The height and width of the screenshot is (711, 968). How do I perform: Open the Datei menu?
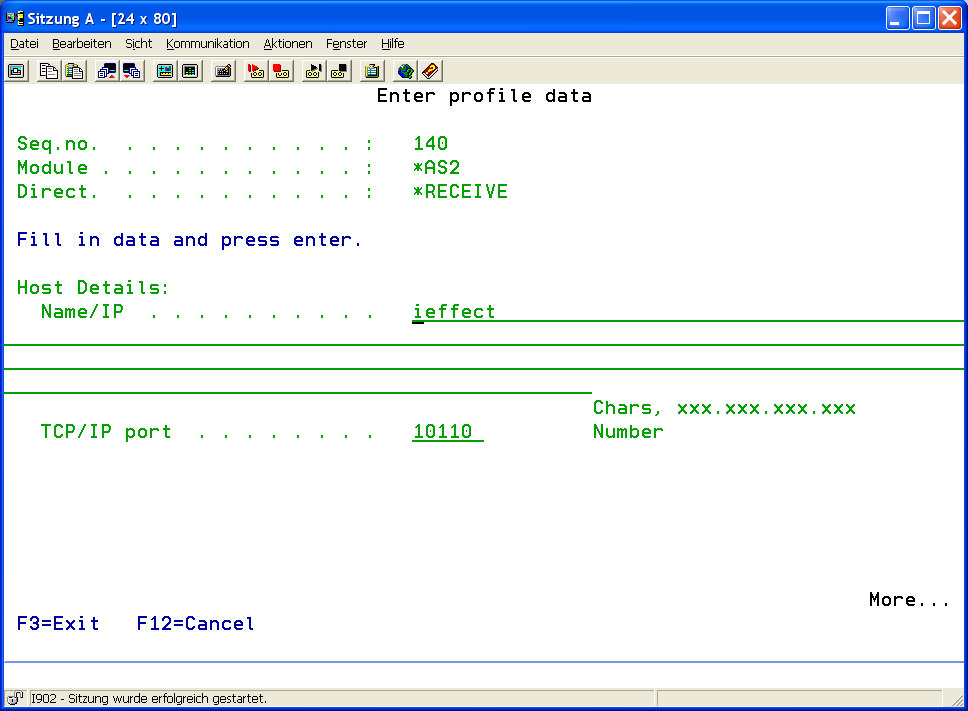pos(24,44)
